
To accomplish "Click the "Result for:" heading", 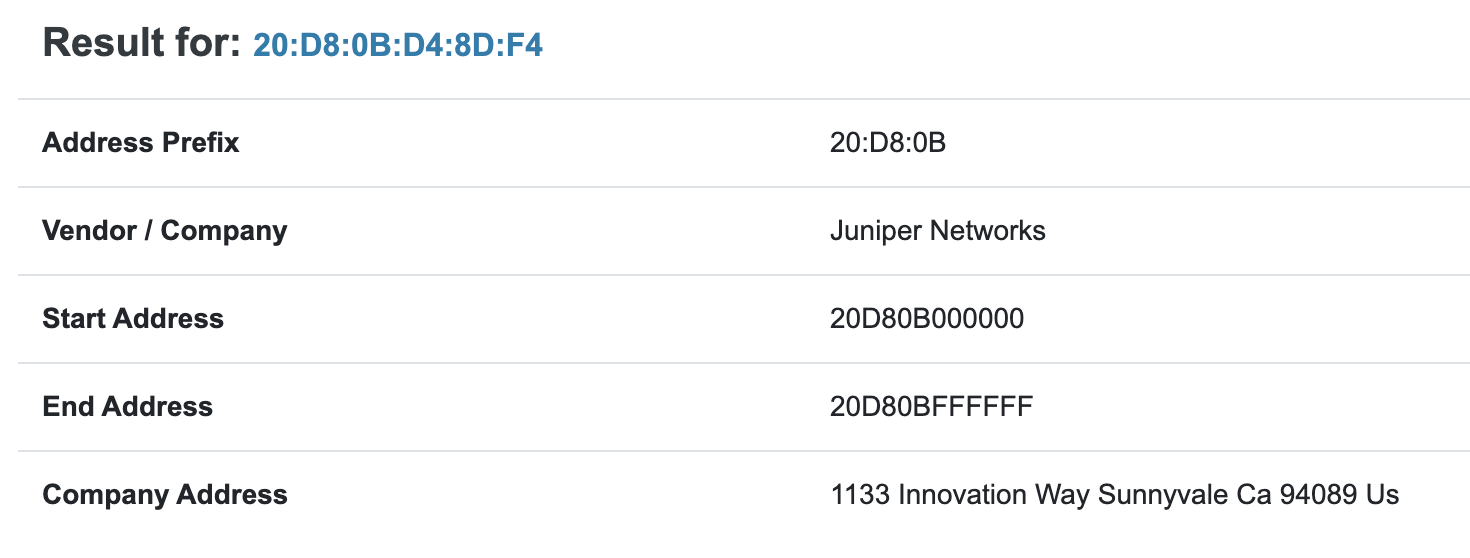I will 141,43.
